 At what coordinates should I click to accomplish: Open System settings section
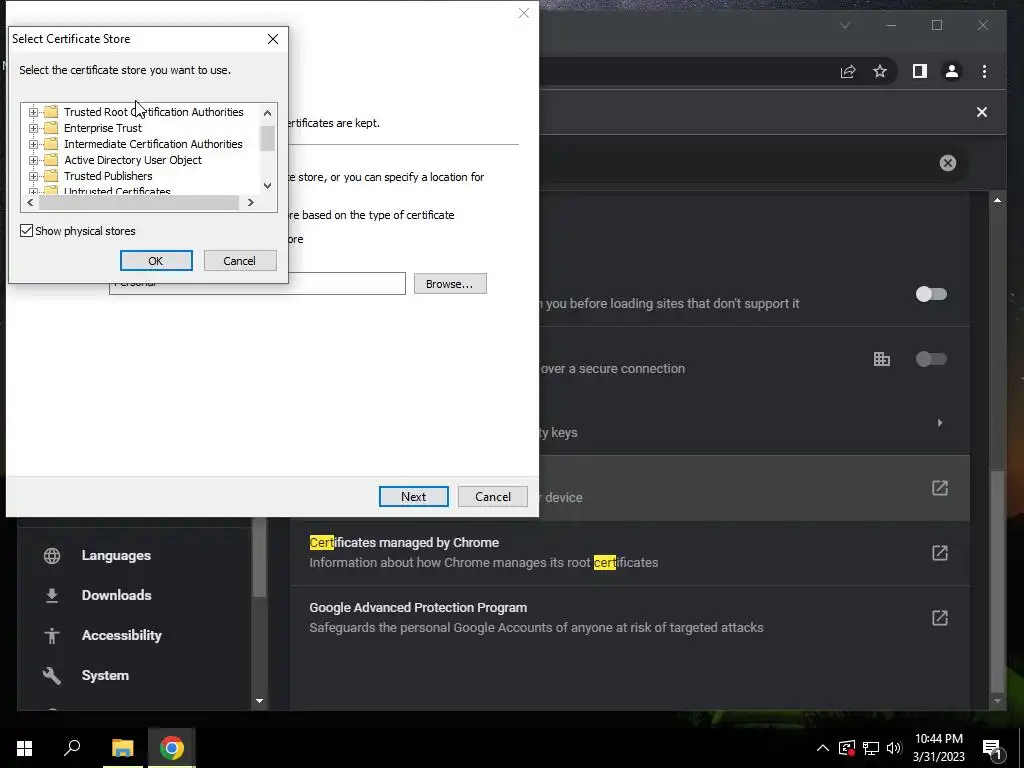[x=105, y=675]
